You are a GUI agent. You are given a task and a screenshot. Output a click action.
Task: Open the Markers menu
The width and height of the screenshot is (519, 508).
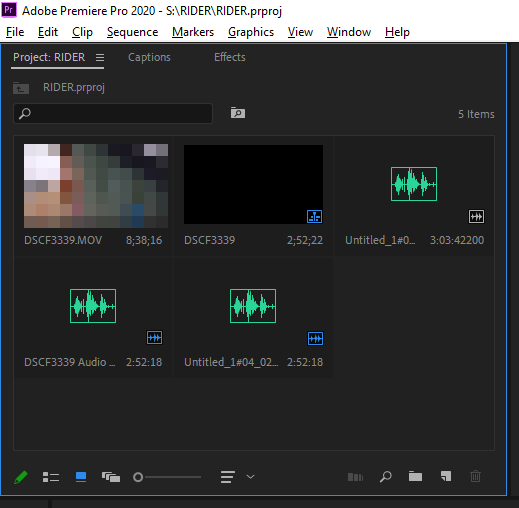[x=193, y=32]
